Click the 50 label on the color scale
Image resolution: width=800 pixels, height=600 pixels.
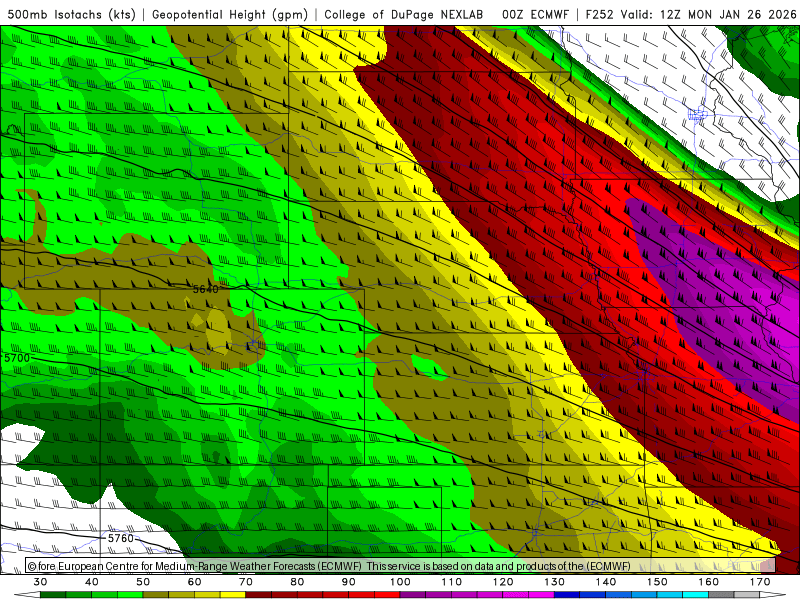pyautogui.click(x=143, y=582)
